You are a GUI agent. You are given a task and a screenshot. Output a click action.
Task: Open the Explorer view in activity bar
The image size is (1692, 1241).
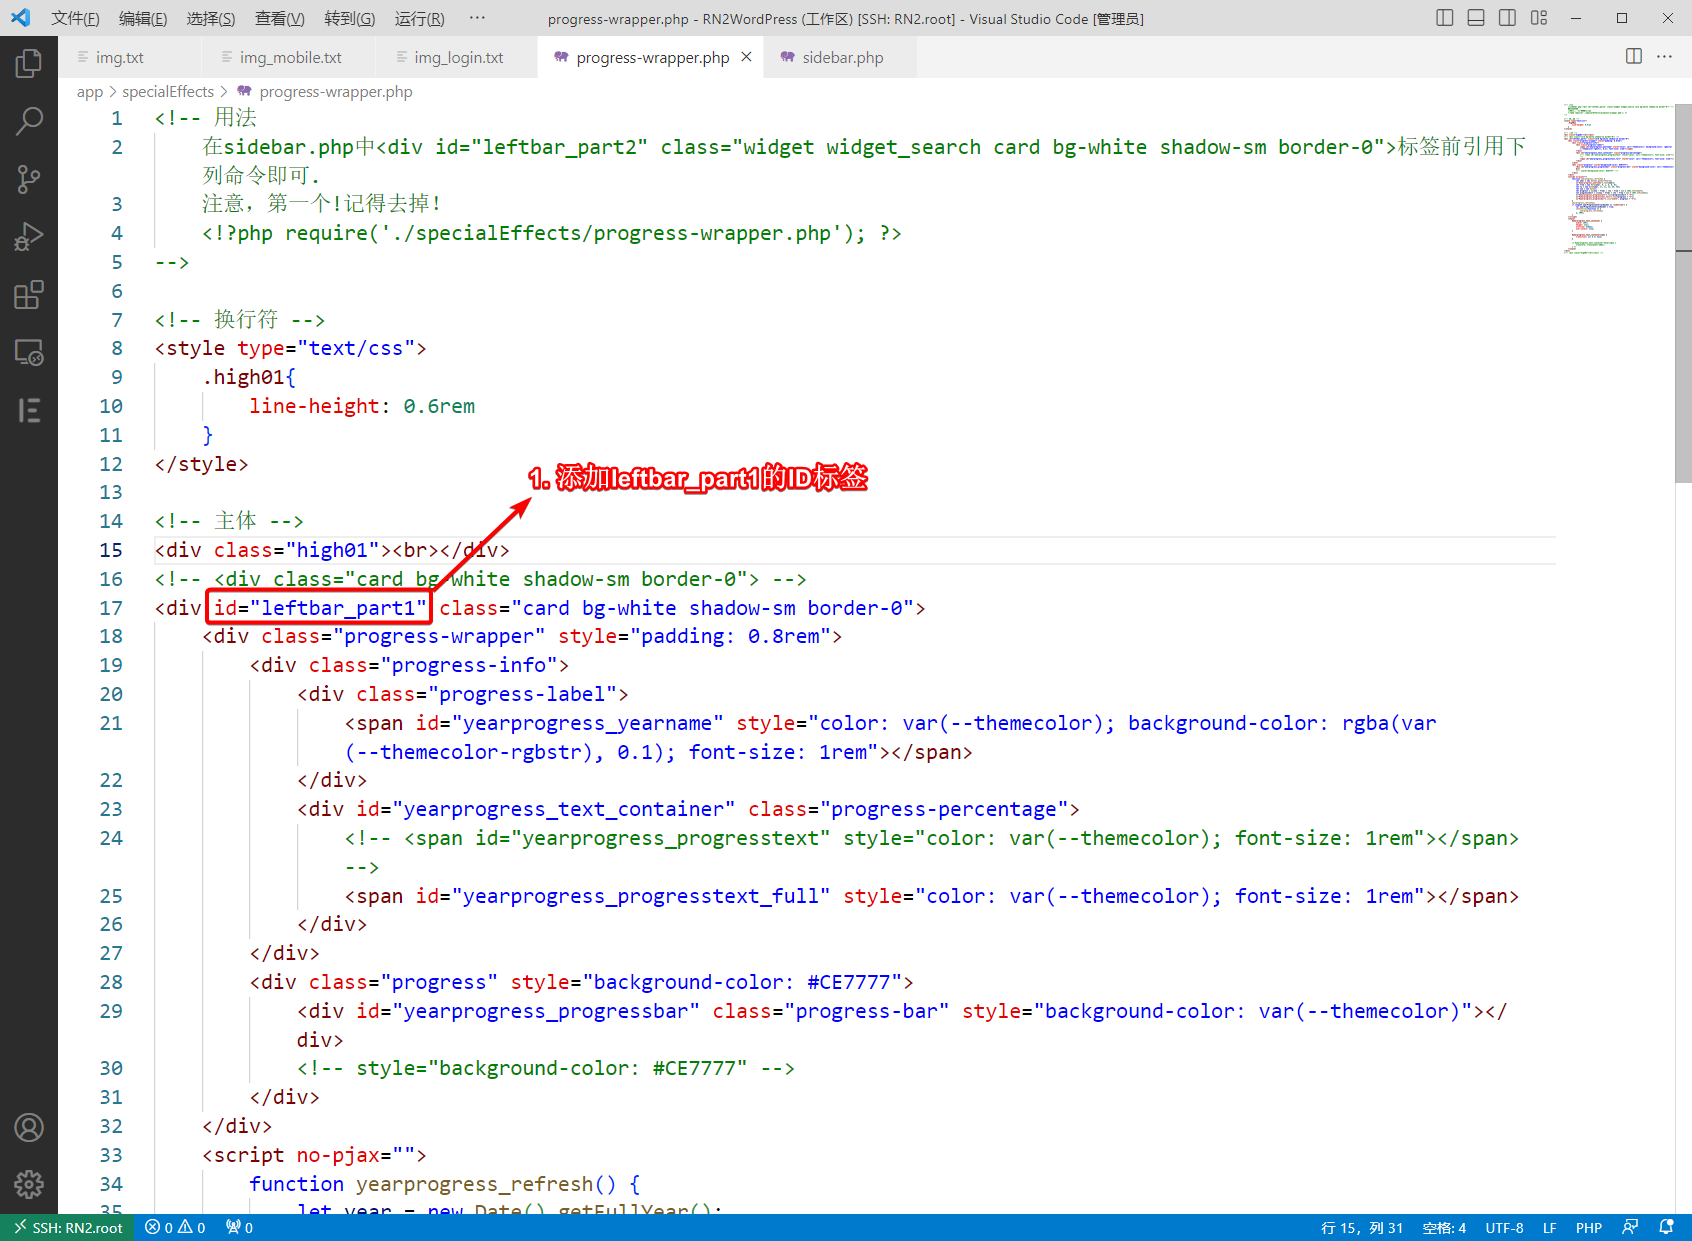pos(29,64)
